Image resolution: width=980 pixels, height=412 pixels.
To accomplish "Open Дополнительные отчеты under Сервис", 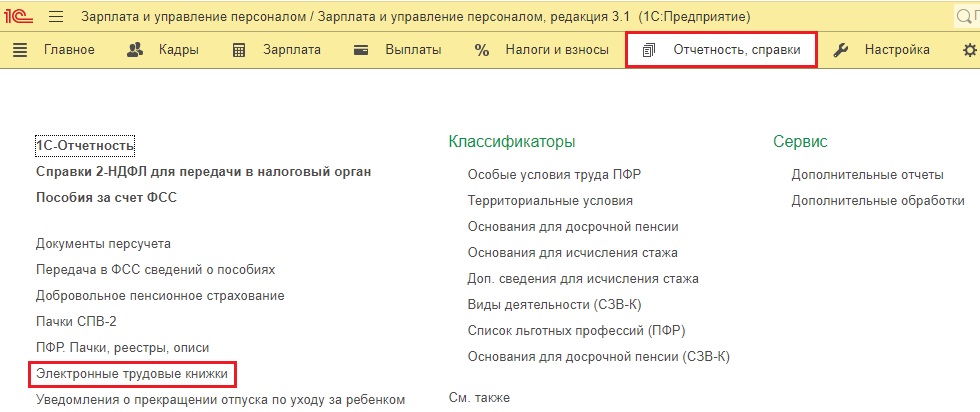I will click(853, 174).
